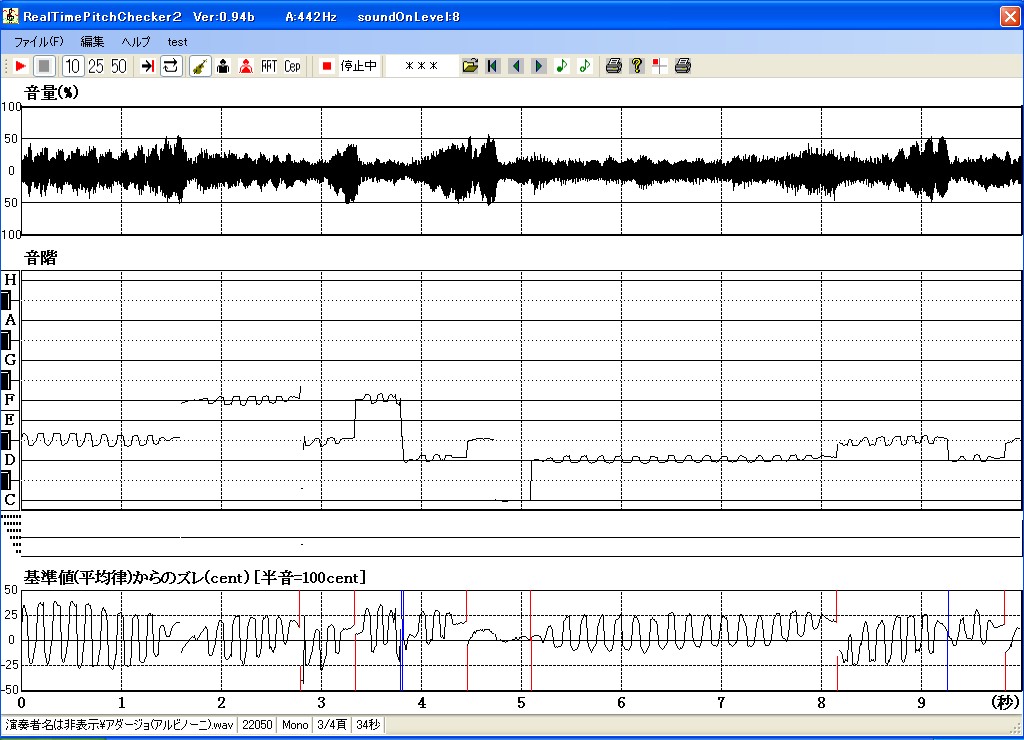Open help with the question mark icon
The height and width of the screenshot is (740, 1024).
tap(637, 66)
